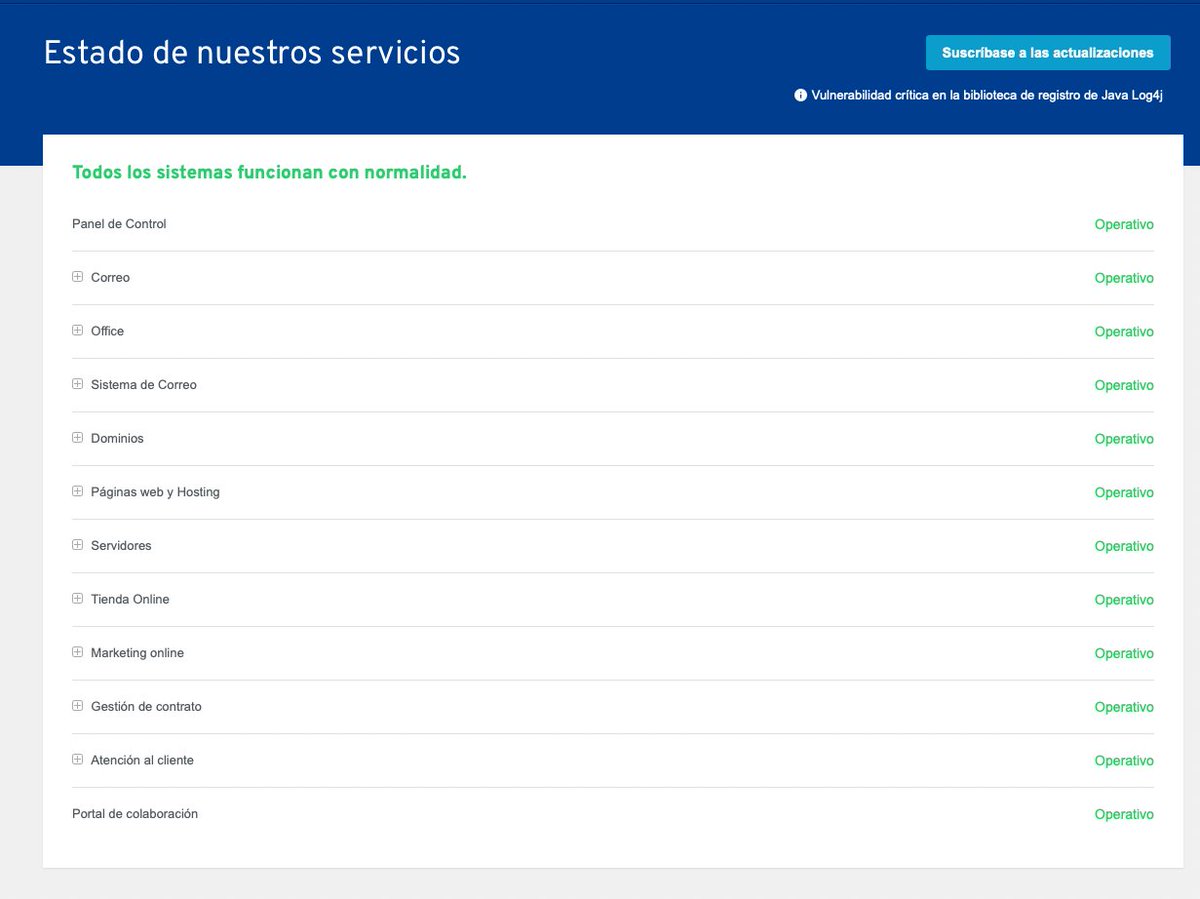Click the Panel de Control label
The image size is (1200, 899).
coord(119,224)
